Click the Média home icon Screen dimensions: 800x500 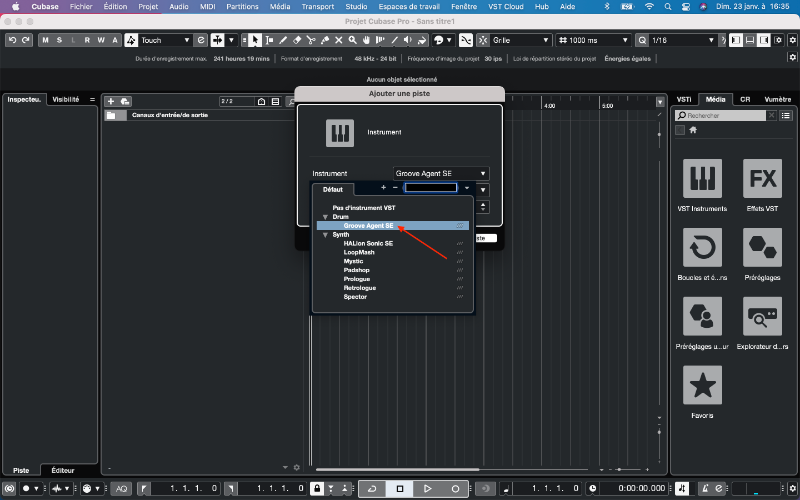point(693,130)
